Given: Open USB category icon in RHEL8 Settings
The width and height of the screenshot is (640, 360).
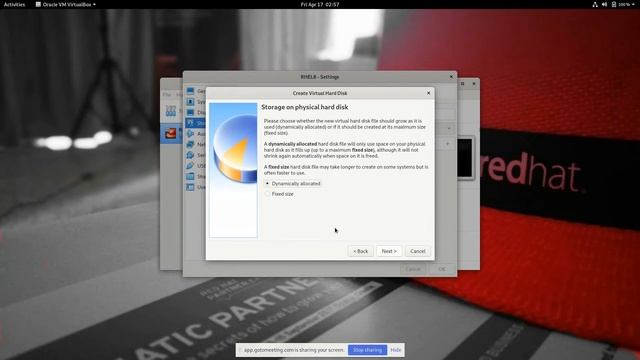Looking at the screenshot, I should [191, 166].
